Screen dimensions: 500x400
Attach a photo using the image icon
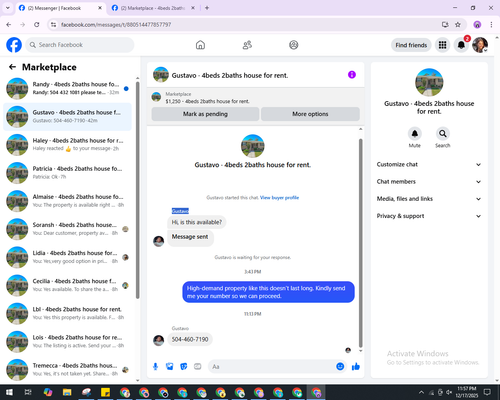[170, 367]
